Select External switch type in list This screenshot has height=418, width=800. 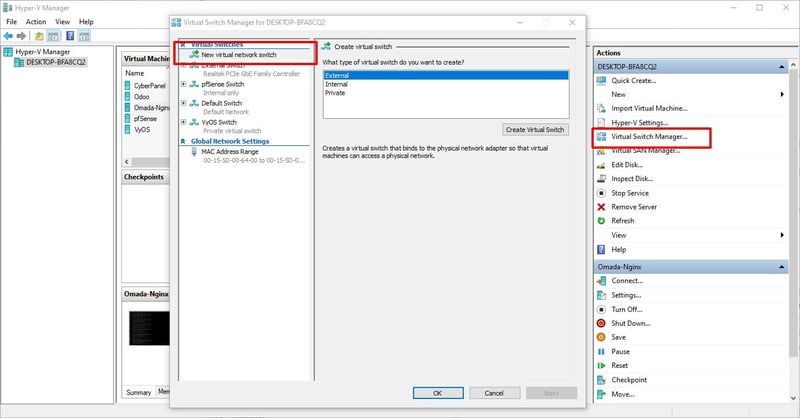pos(445,76)
